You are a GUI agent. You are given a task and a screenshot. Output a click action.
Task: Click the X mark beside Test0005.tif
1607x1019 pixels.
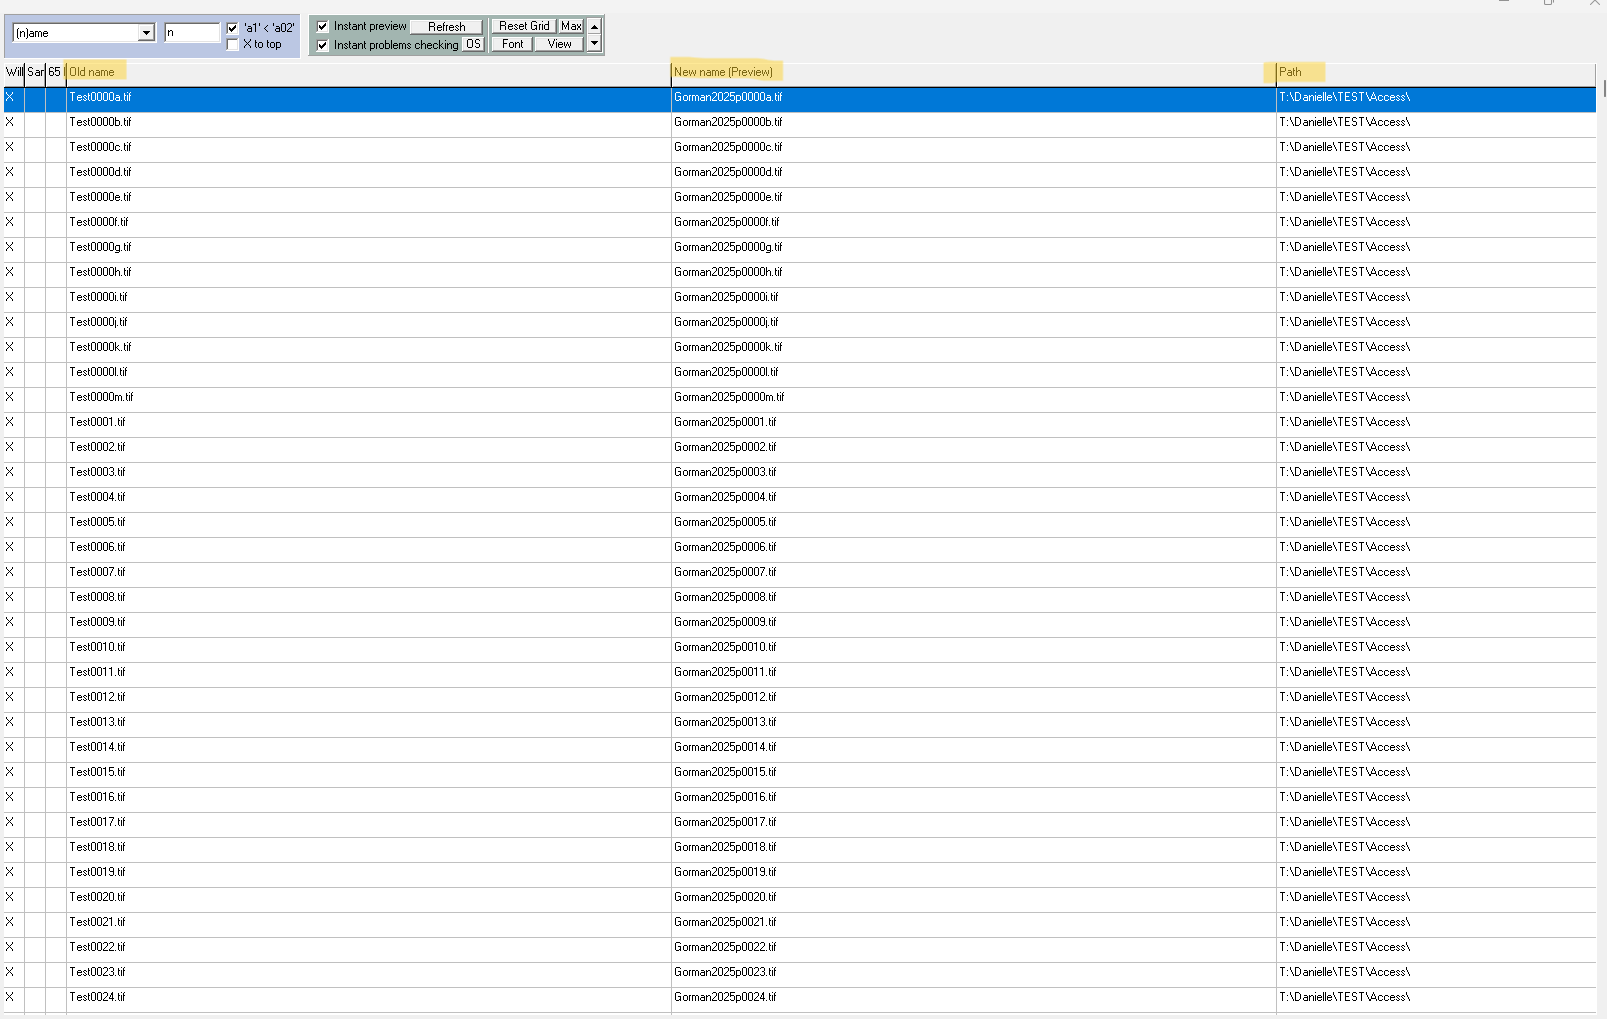click(10, 522)
